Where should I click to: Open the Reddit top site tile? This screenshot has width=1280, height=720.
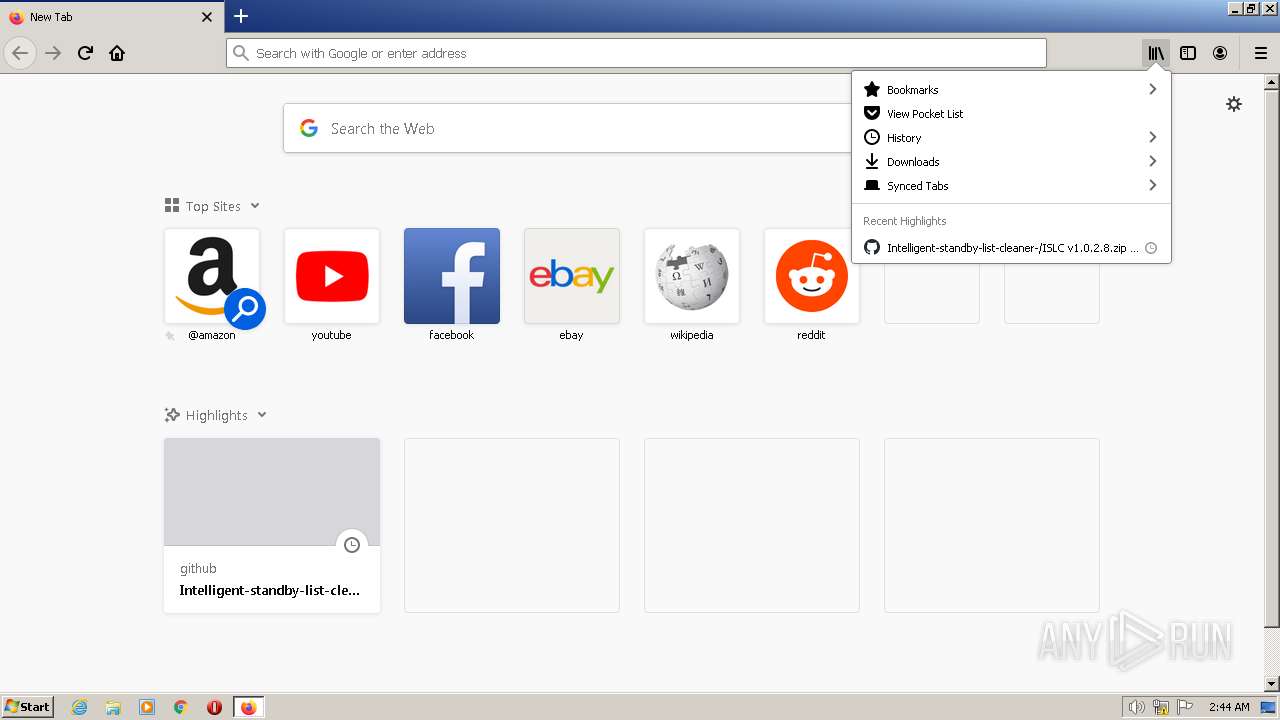click(812, 276)
